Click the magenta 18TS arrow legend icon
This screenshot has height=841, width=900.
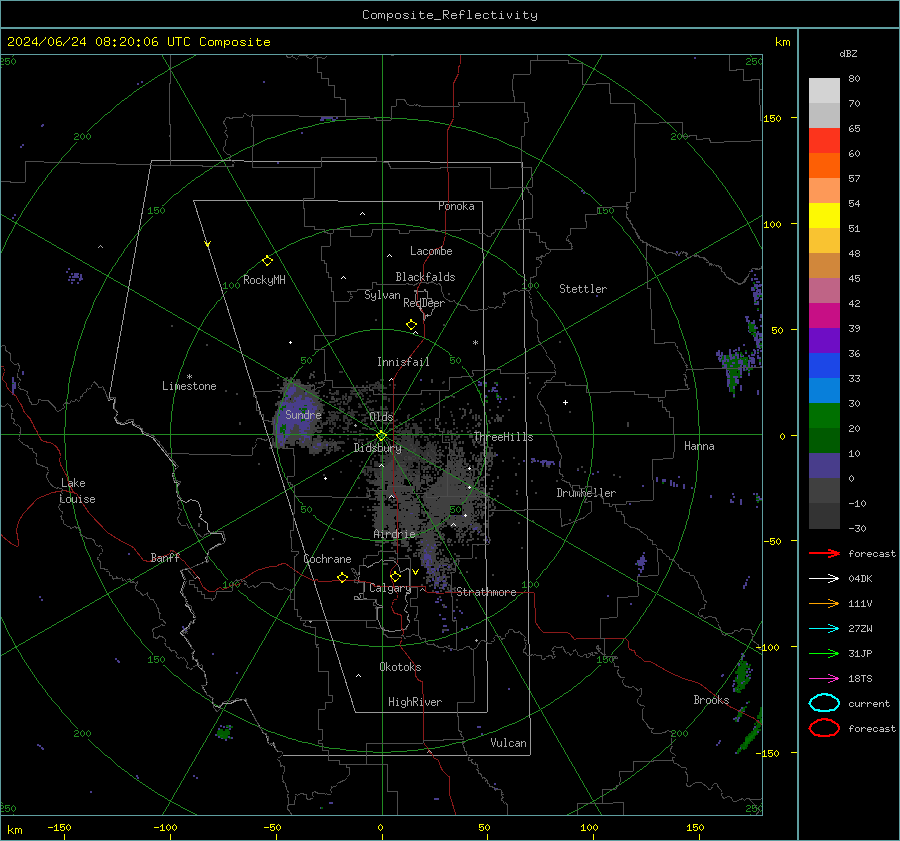824,679
